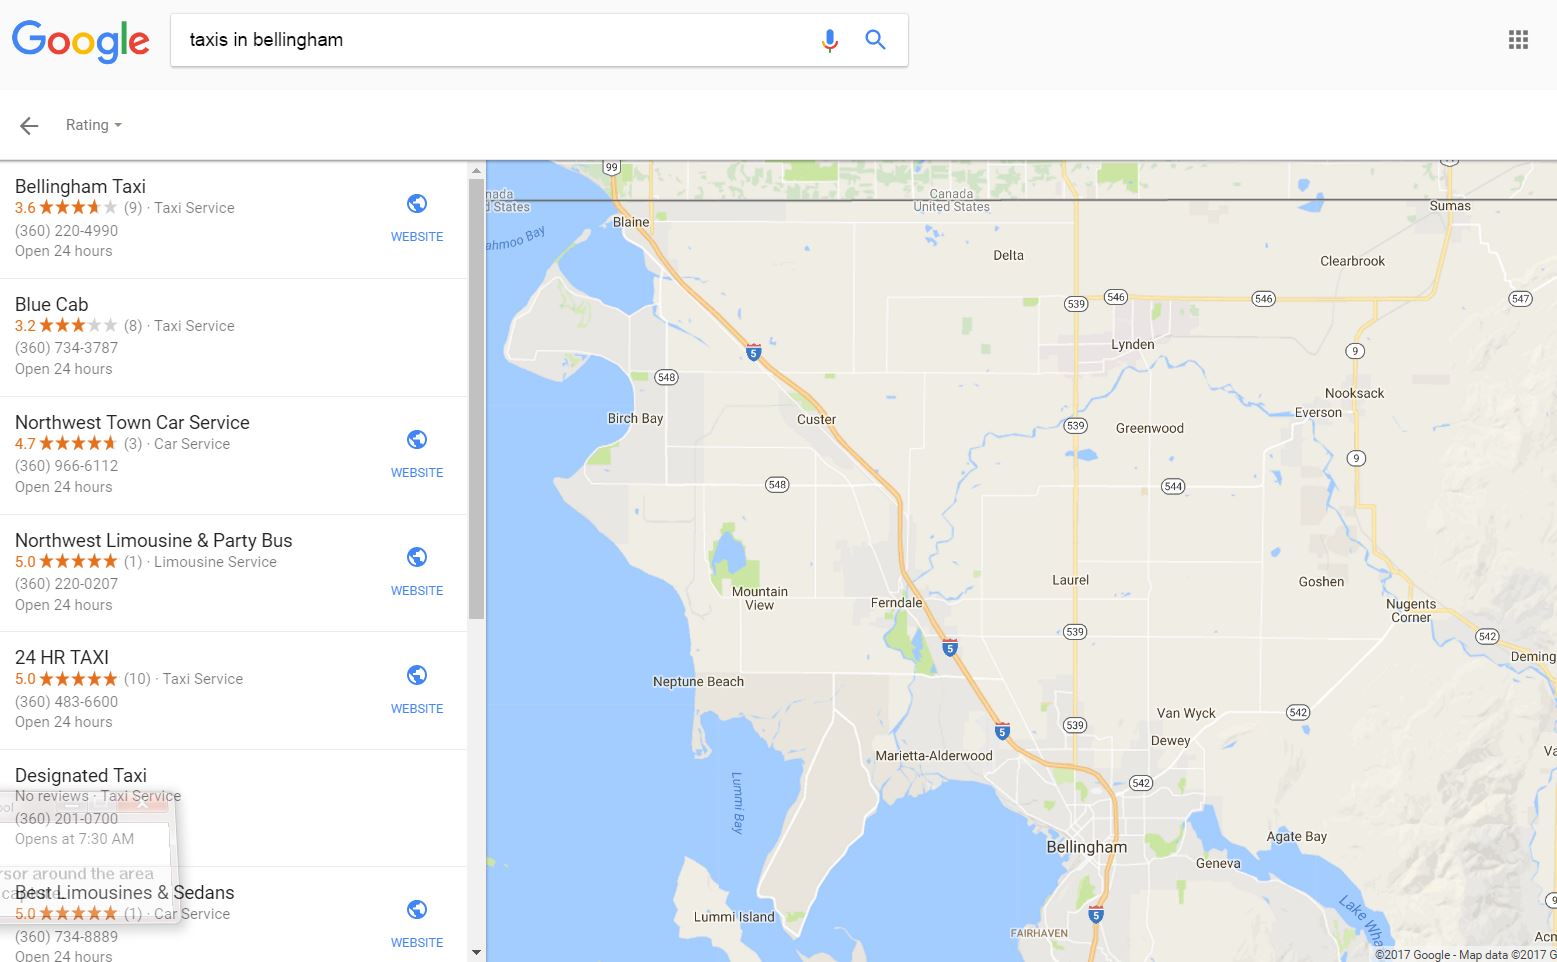Click the blue search magnifier icon
Screen dimensions: 1557x962
pyautogui.click(x=875, y=40)
